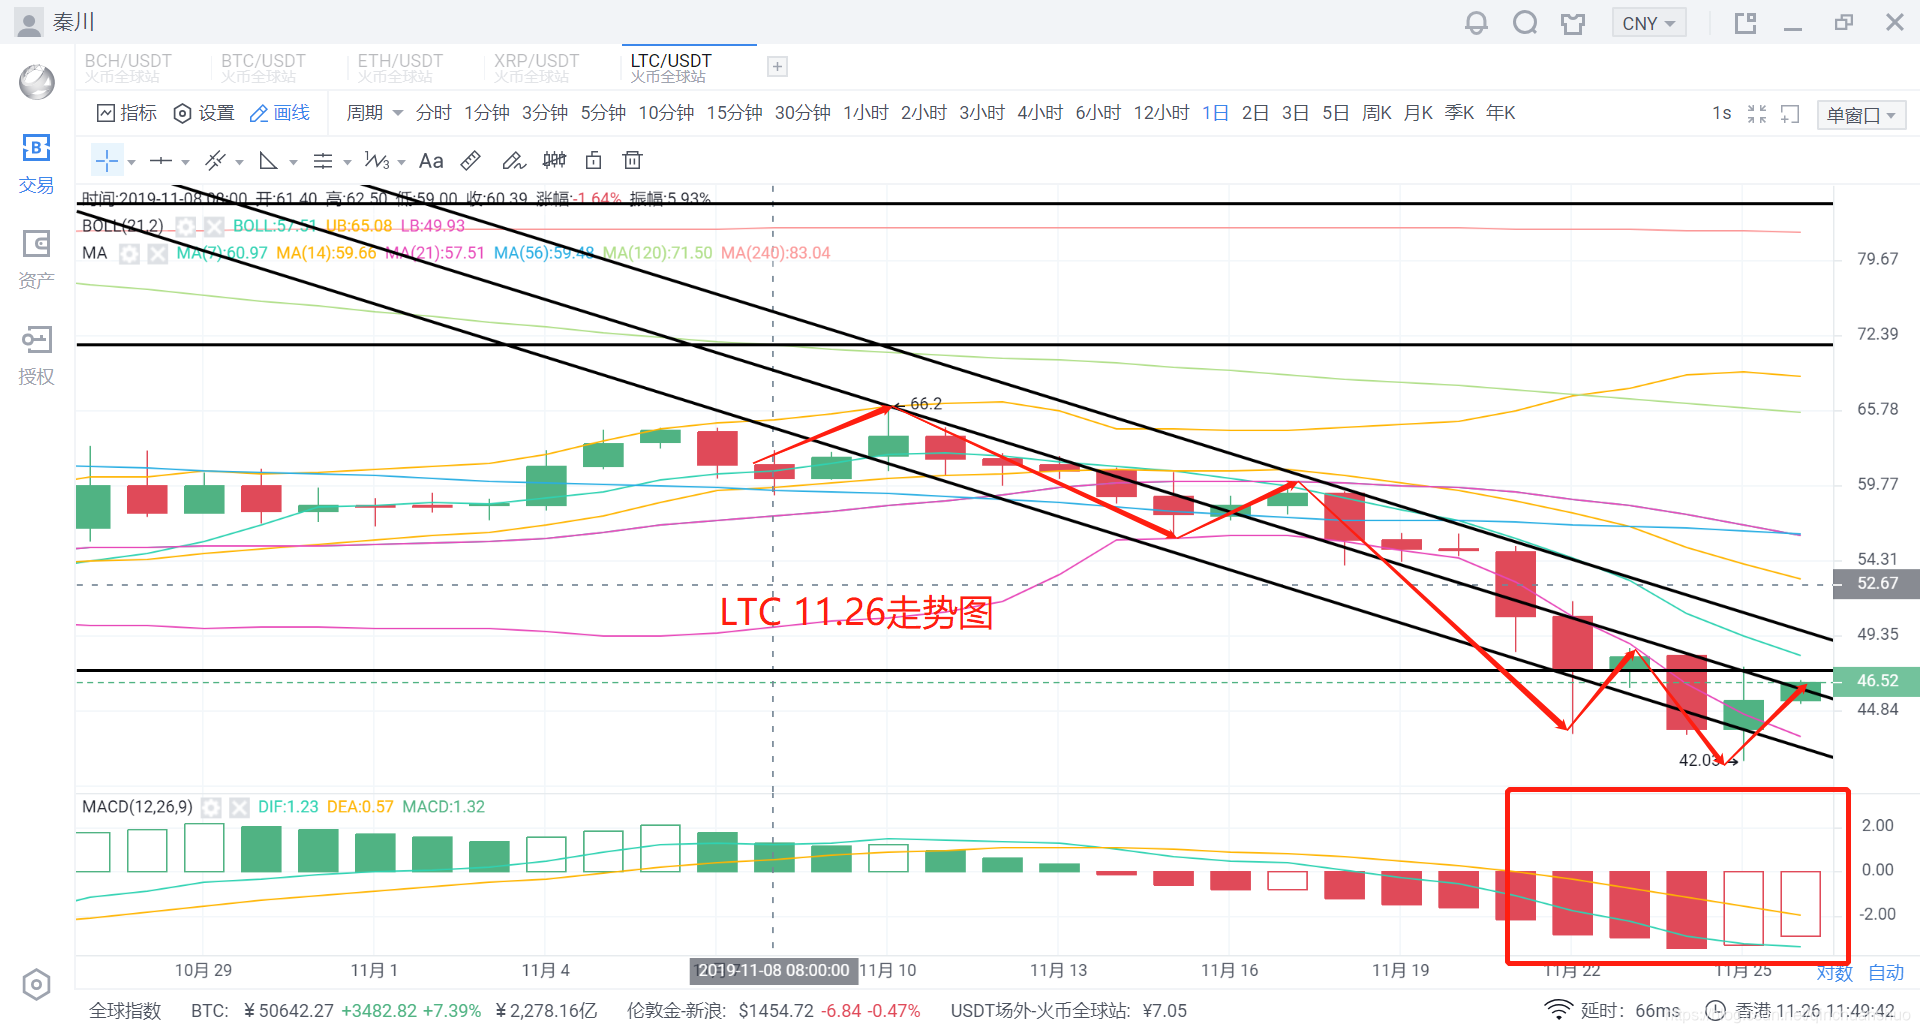Open the 交易 trading sidebar section
This screenshot has width=1920, height=1033.
pyautogui.click(x=36, y=165)
